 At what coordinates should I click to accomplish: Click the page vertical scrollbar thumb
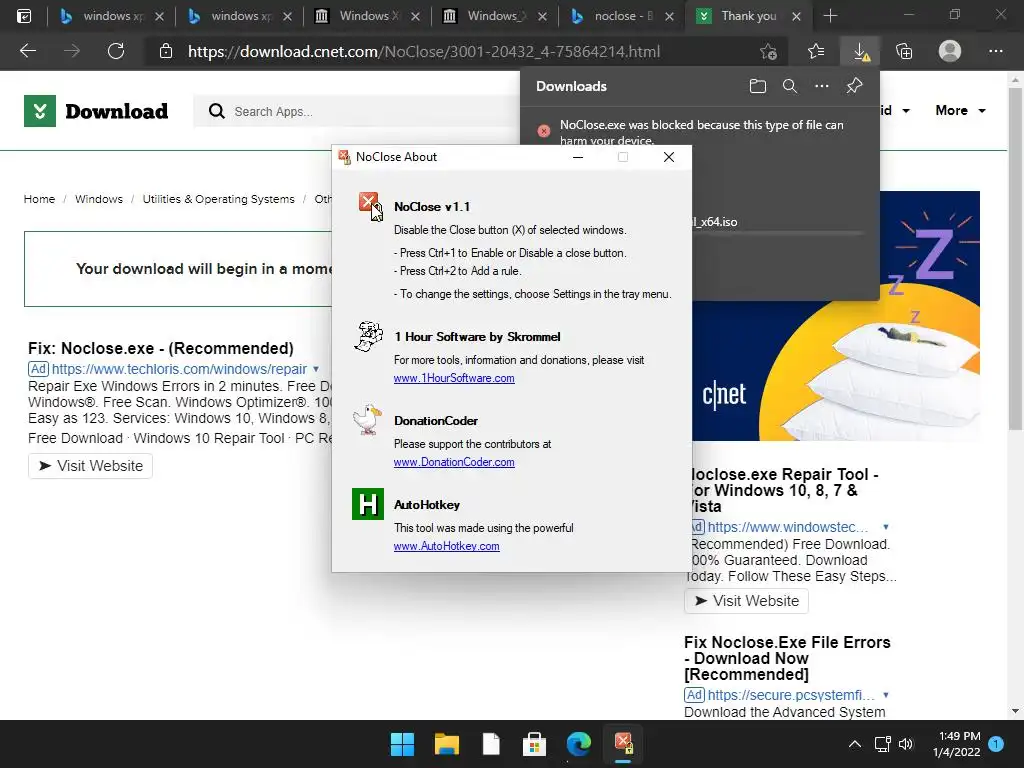click(1015, 258)
